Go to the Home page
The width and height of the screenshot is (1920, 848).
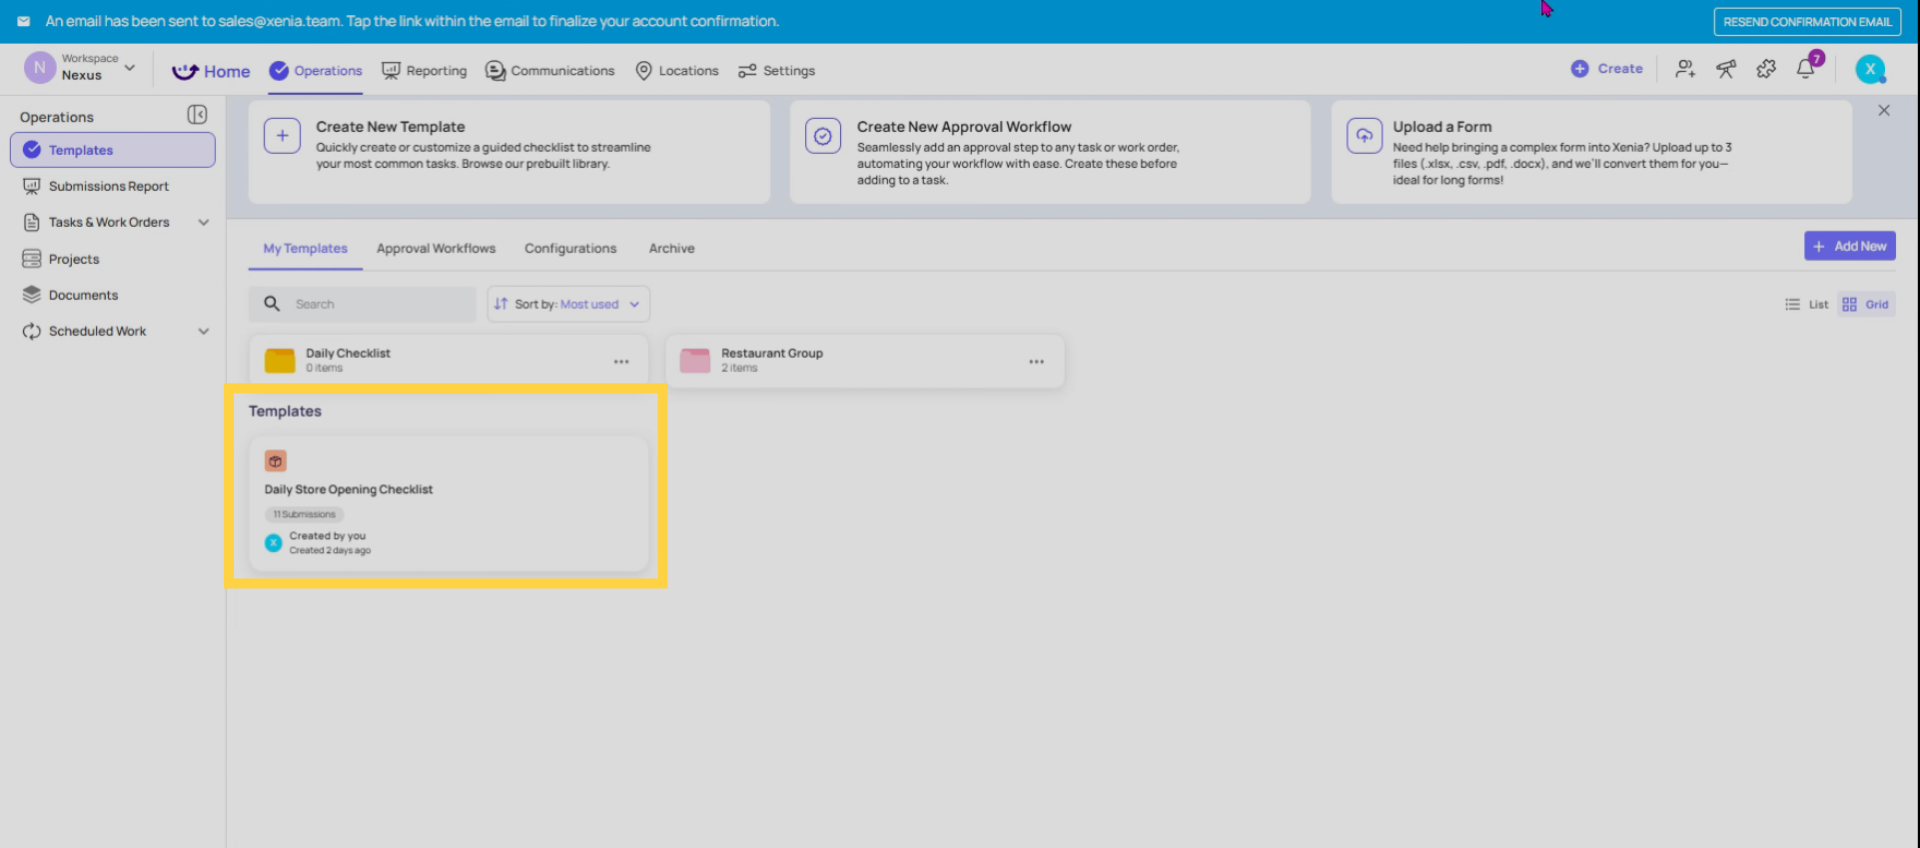(x=211, y=71)
